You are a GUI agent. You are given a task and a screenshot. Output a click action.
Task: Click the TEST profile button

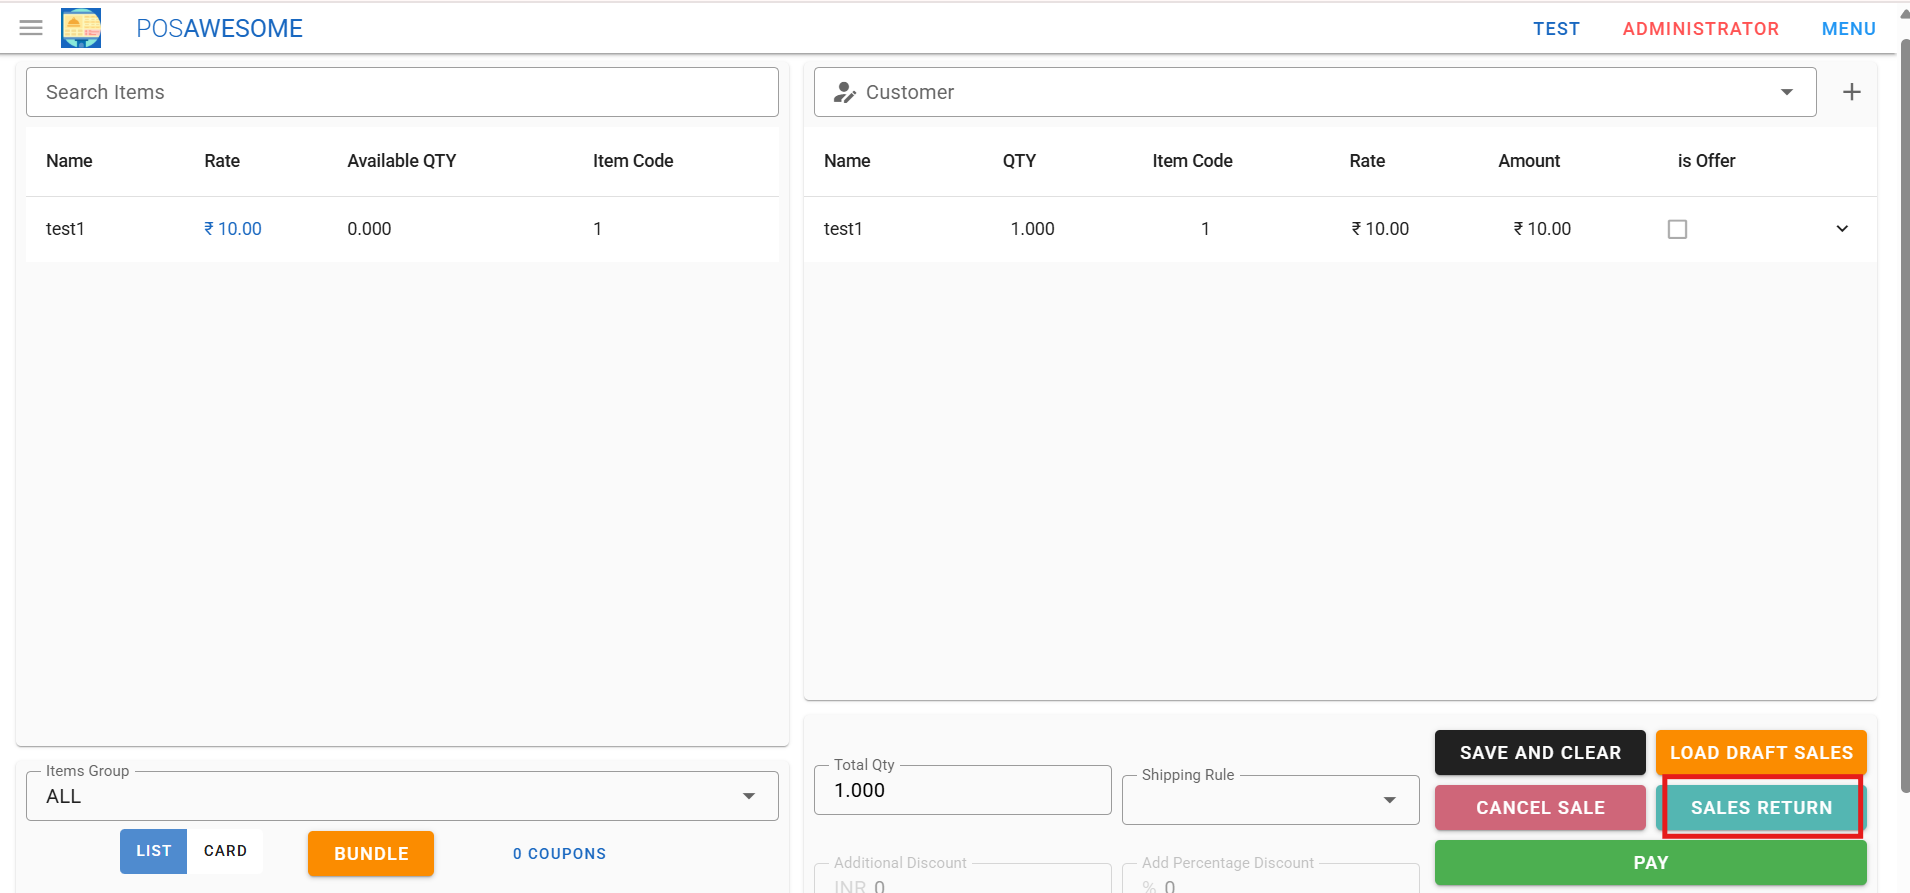pyautogui.click(x=1556, y=29)
